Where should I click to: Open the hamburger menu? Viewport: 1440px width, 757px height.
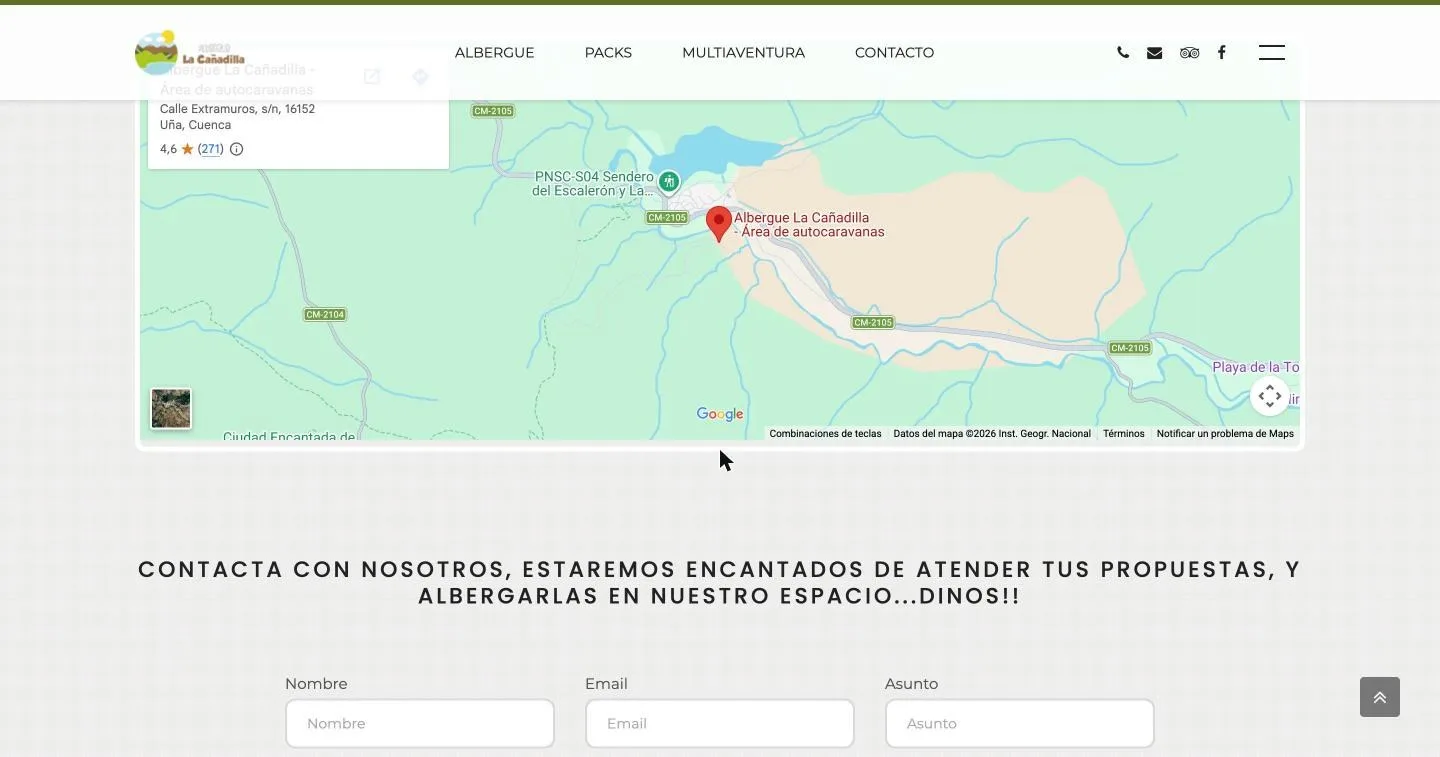tap(1272, 53)
